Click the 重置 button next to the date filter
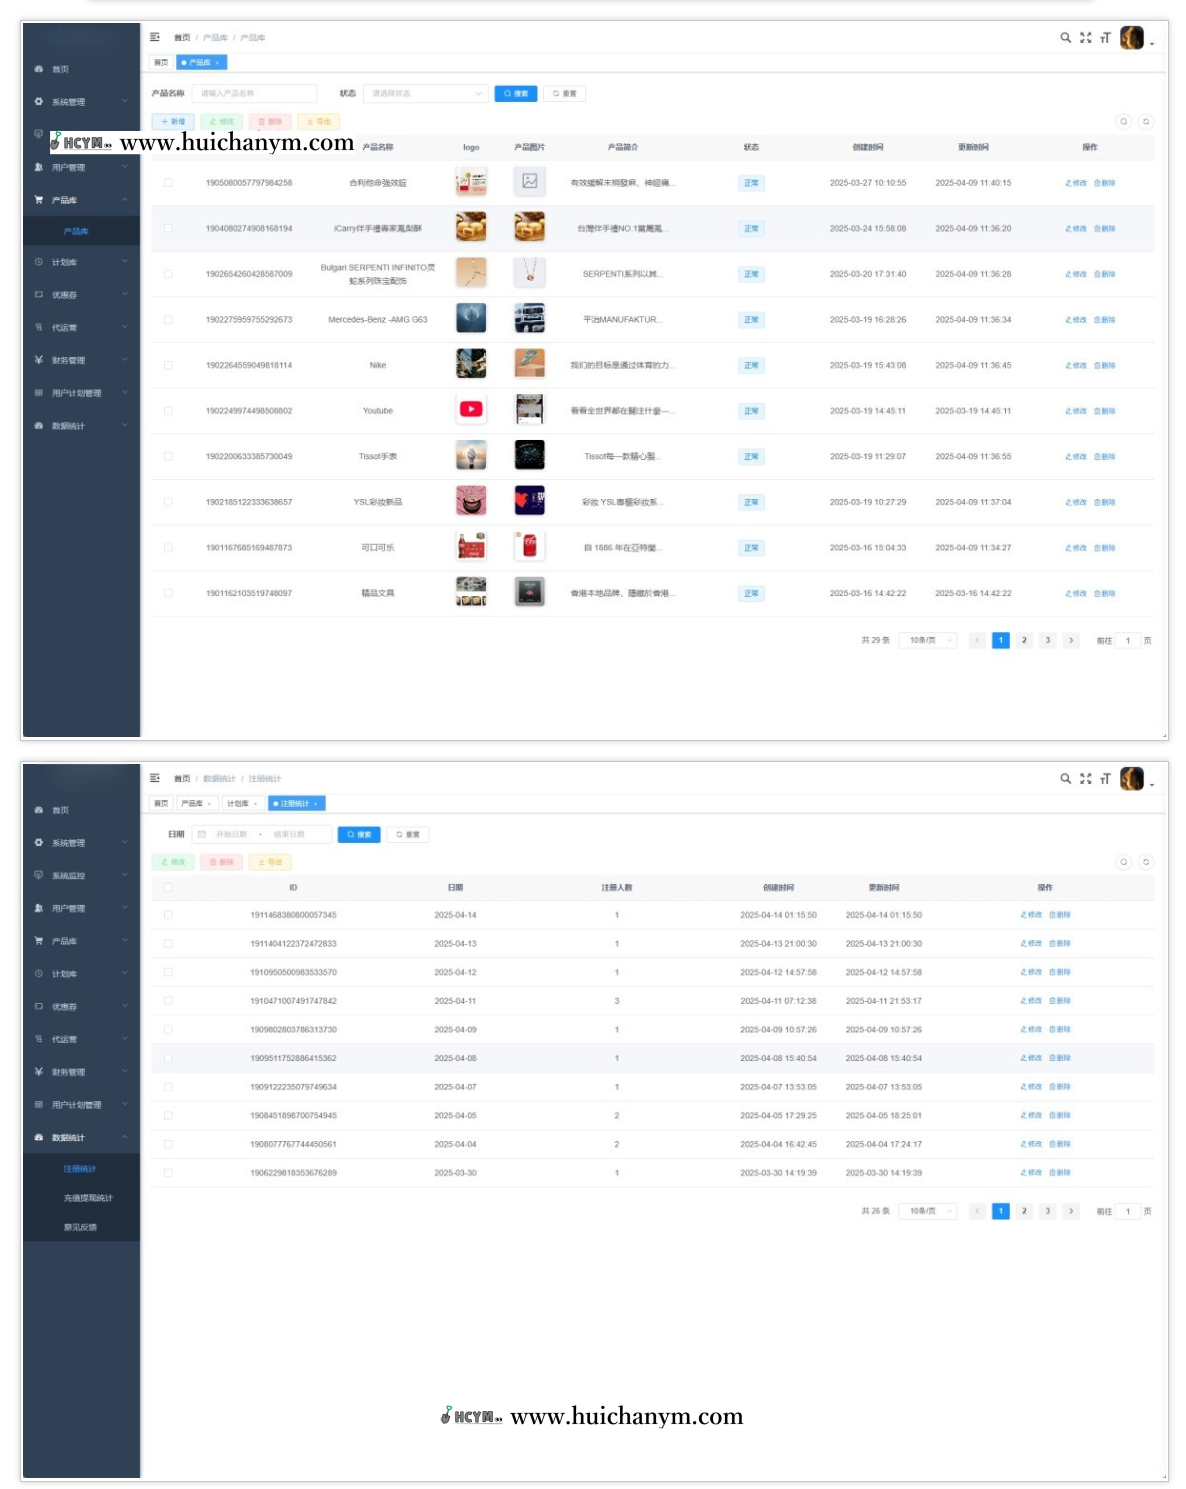 [408, 834]
